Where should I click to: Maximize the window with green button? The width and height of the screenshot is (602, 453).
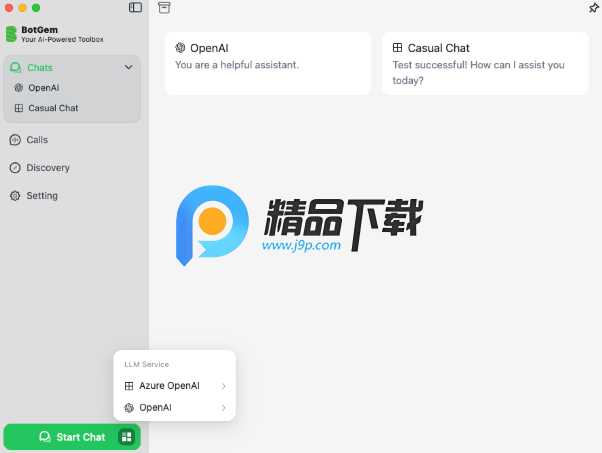coord(36,8)
